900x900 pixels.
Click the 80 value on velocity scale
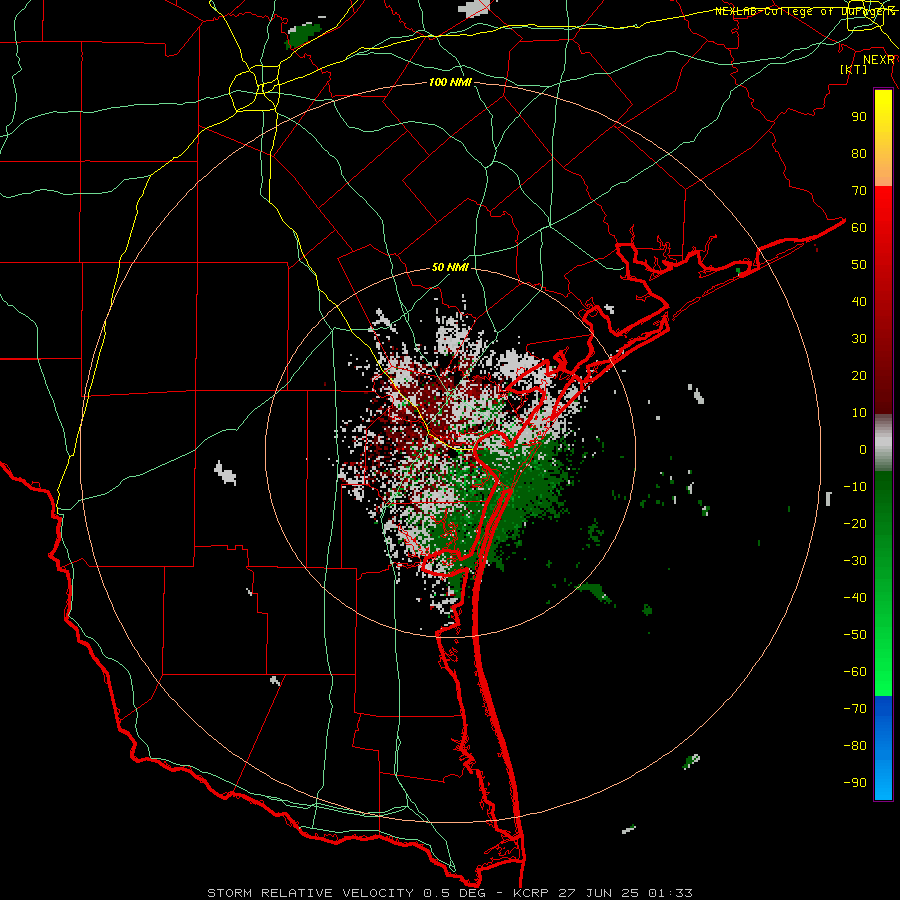pos(859,153)
